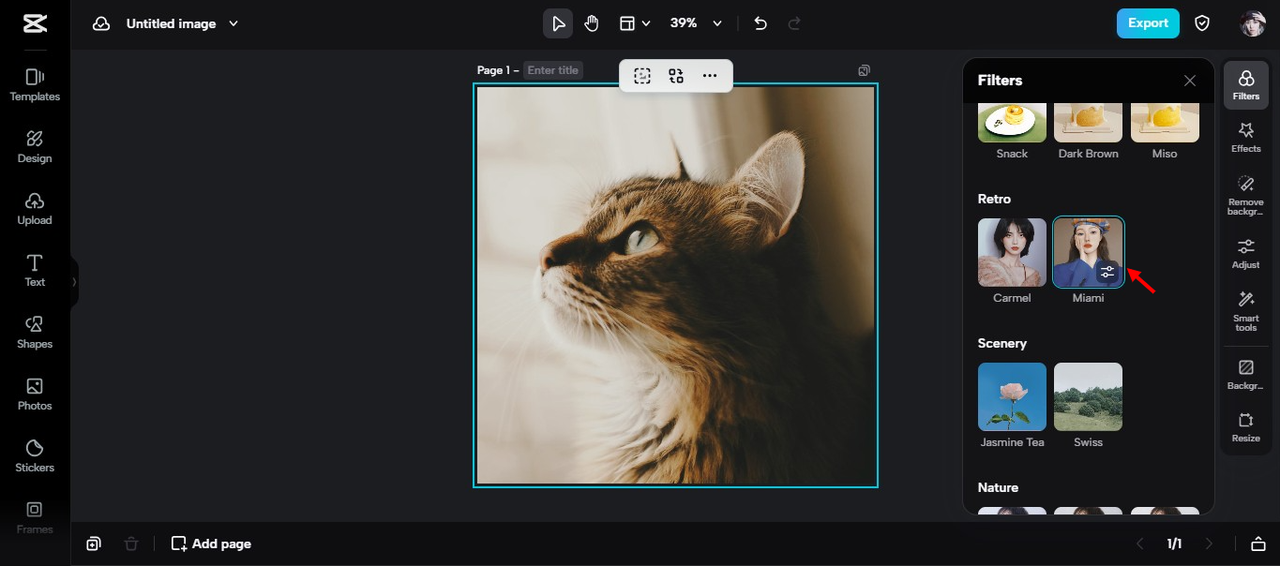Screen dimensions: 1280x566
Task: Click the Effects icon in right sidebar
Action: tap(1246, 137)
